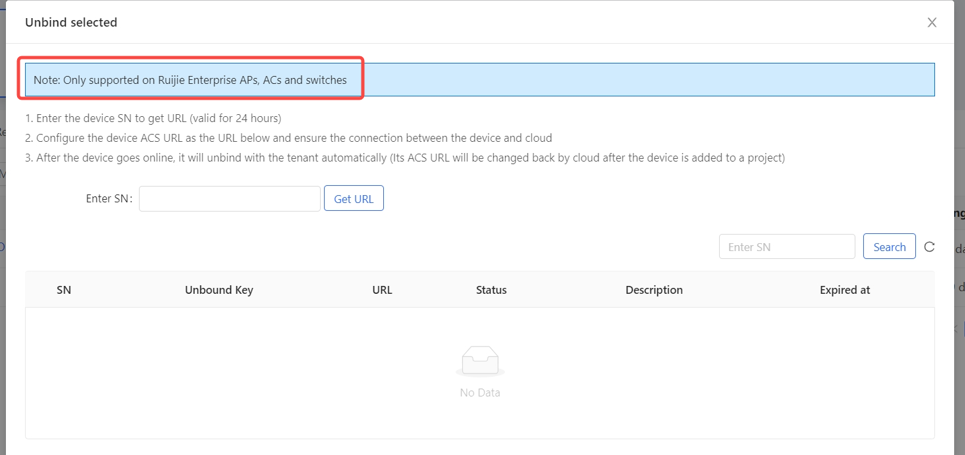Click the empty inbox No Data icon

coord(480,362)
